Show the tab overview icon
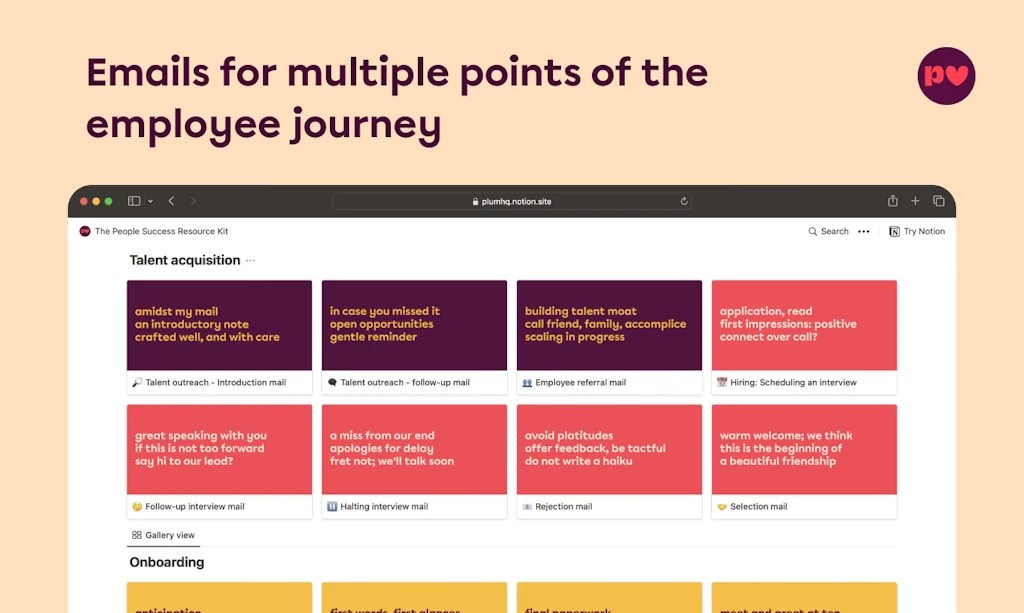The width and height of the screenshot is (1024, 613). tap(937, 200)
